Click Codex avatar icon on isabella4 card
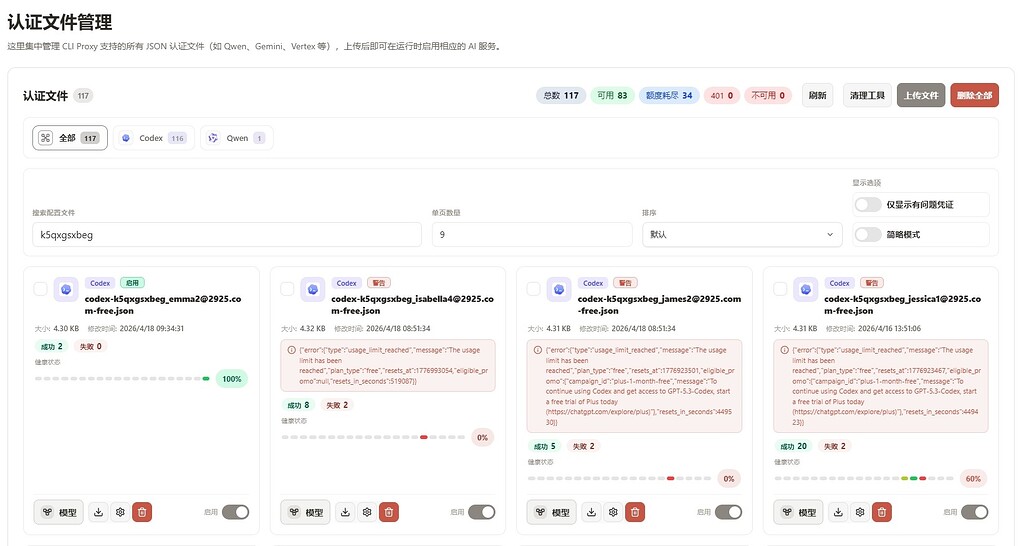 (313, 289)
